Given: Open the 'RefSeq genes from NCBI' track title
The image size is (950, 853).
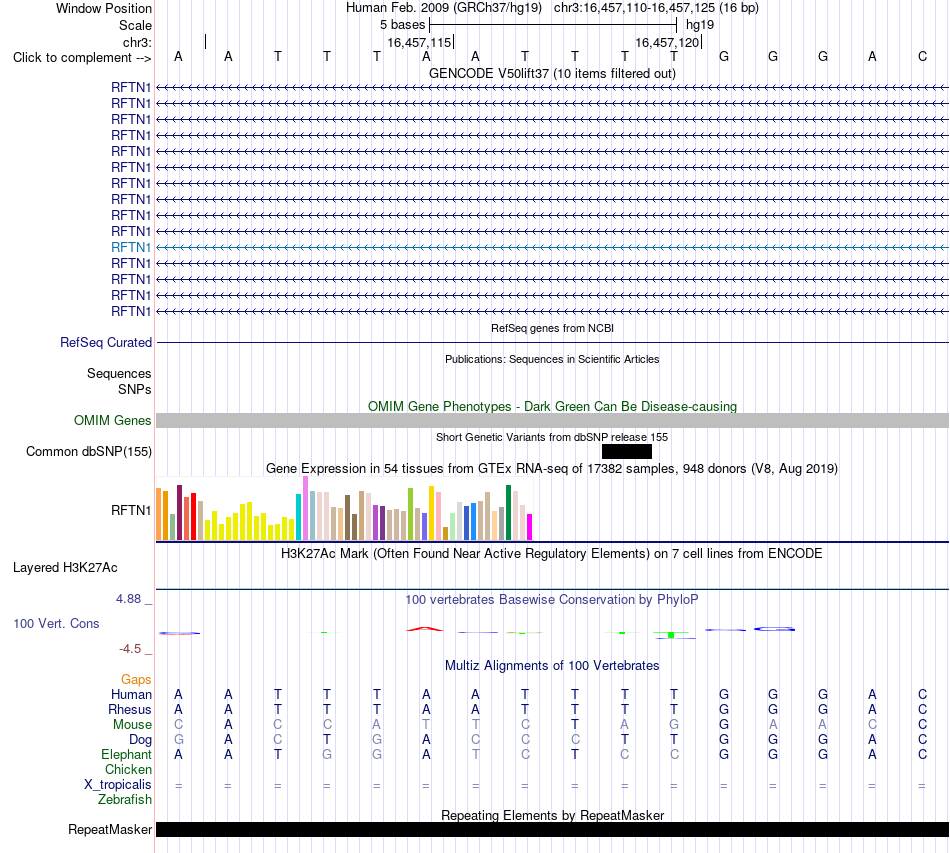Looking at the screenshot, I should [x=552, y=328].
